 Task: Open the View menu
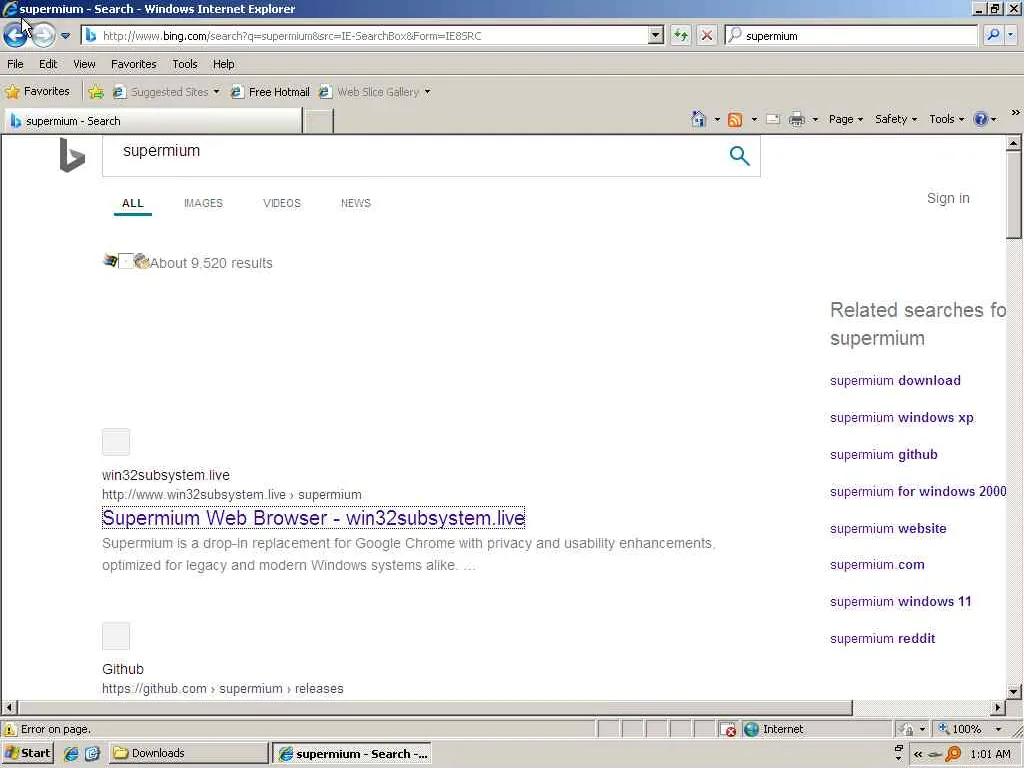click(x=84, y=64)
